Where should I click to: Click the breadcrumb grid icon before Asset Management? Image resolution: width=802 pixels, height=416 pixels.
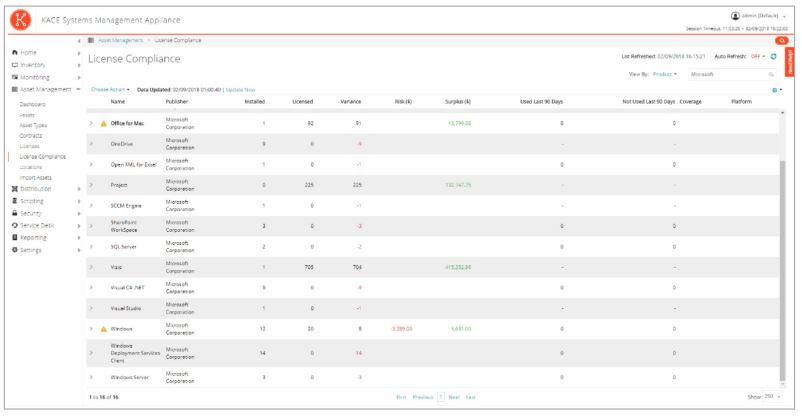coord(91,40)
